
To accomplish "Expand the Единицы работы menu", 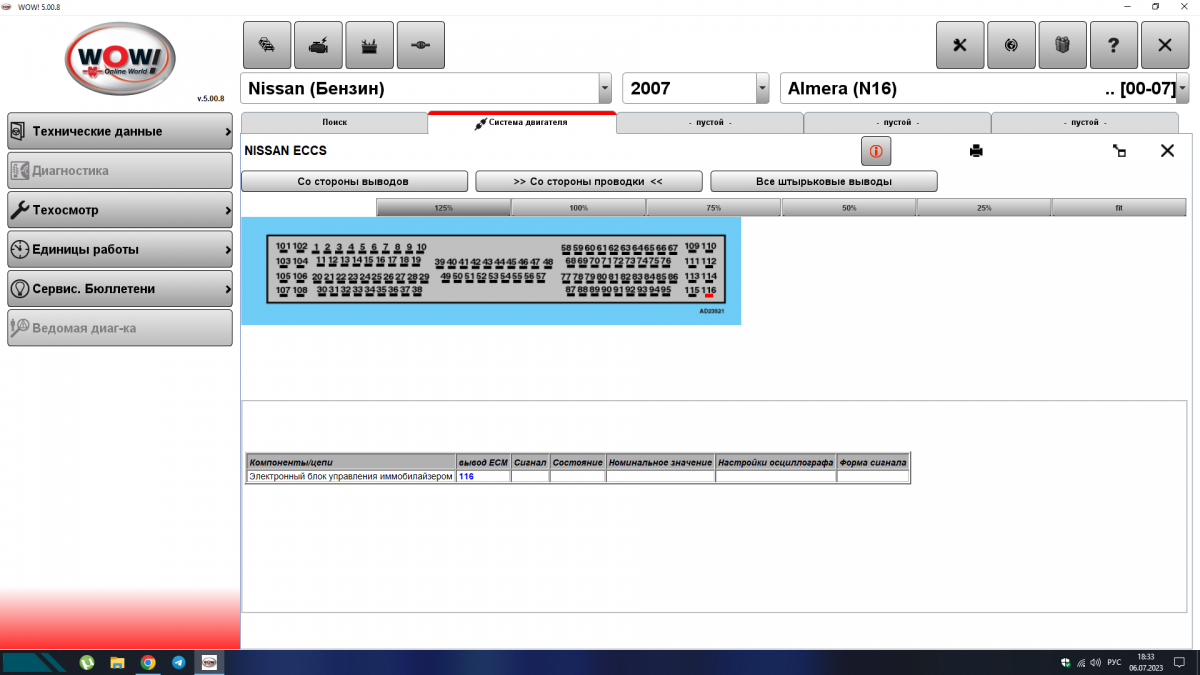I will pos(120,249).
